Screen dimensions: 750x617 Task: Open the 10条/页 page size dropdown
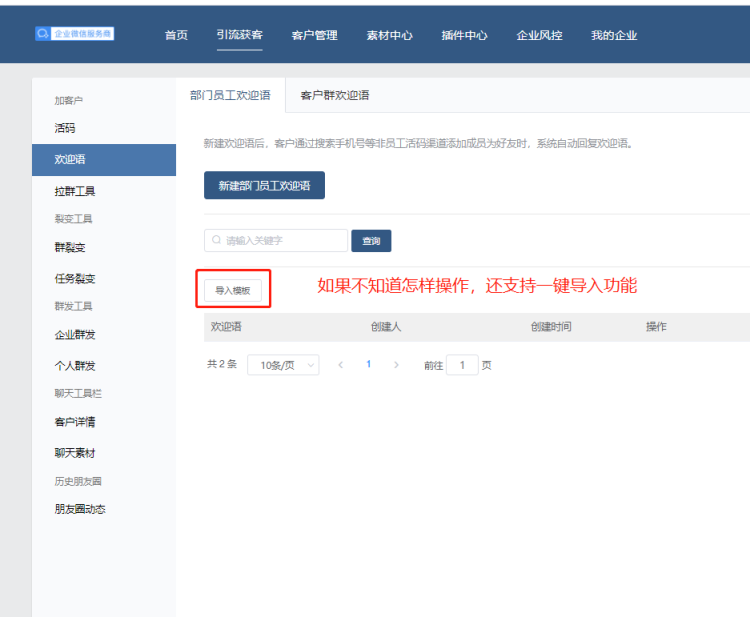coord(282,365)
